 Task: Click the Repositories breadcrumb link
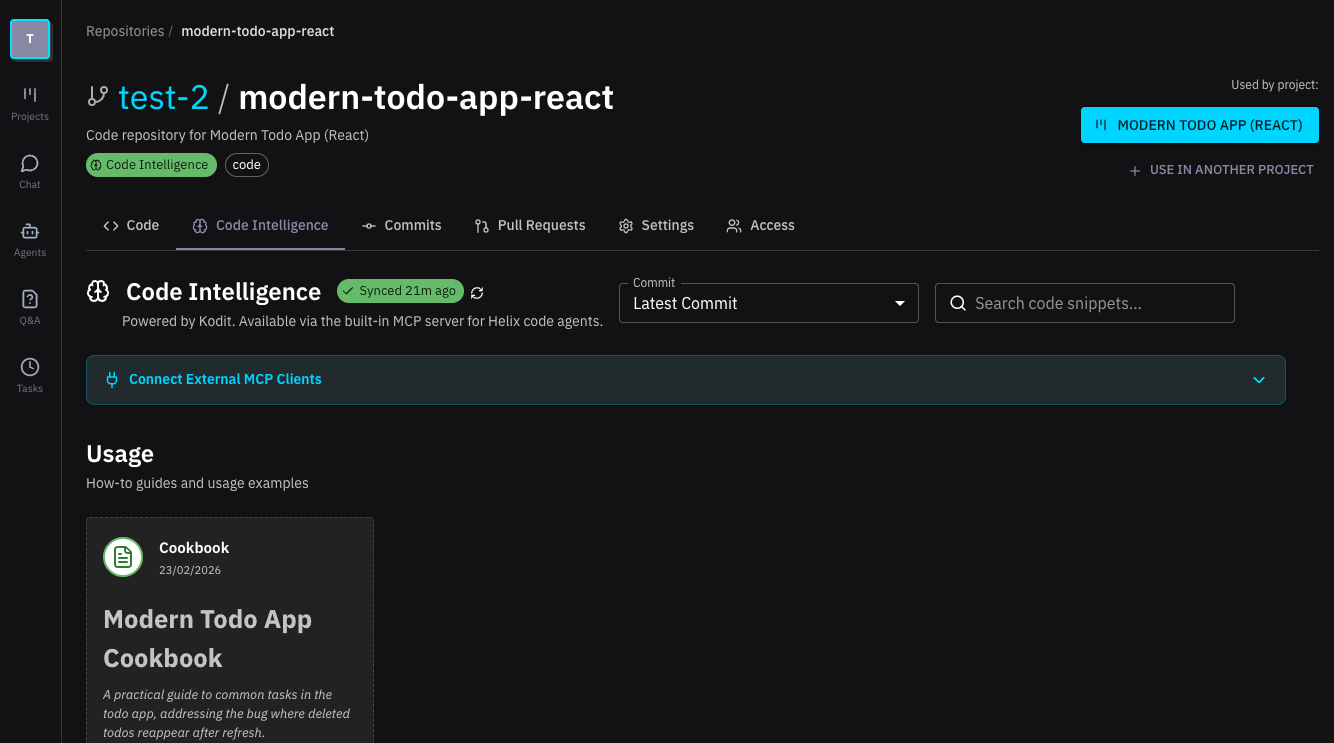point(125,31)
